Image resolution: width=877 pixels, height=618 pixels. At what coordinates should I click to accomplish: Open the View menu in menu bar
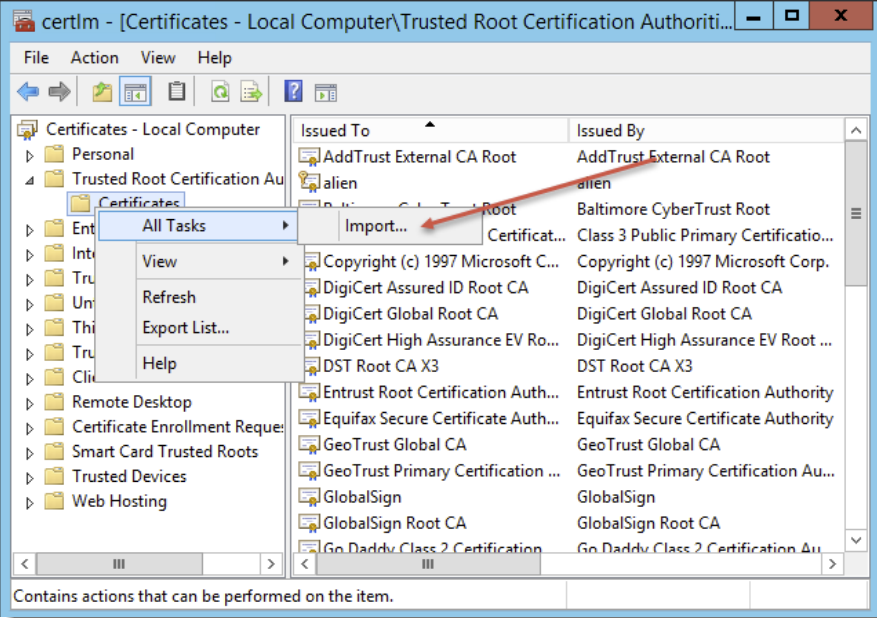click(x=158, y=58)
